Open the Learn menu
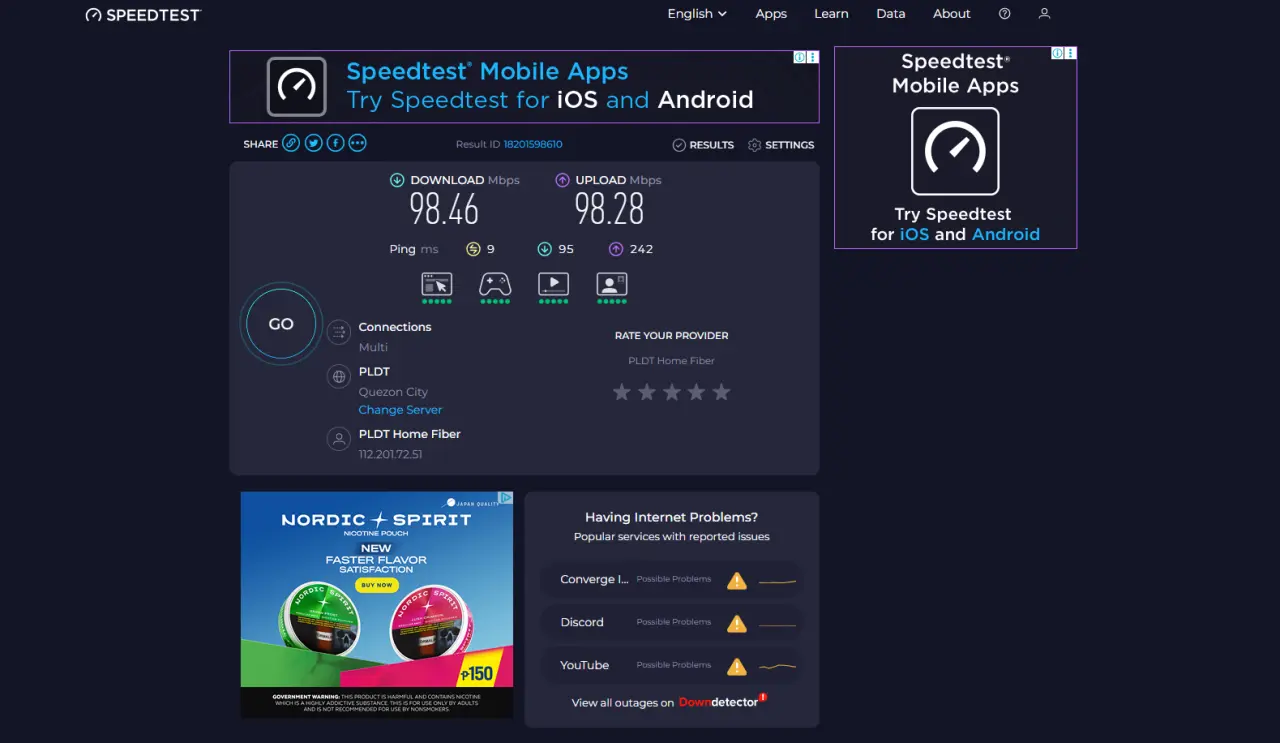 [x=831, y=14]
